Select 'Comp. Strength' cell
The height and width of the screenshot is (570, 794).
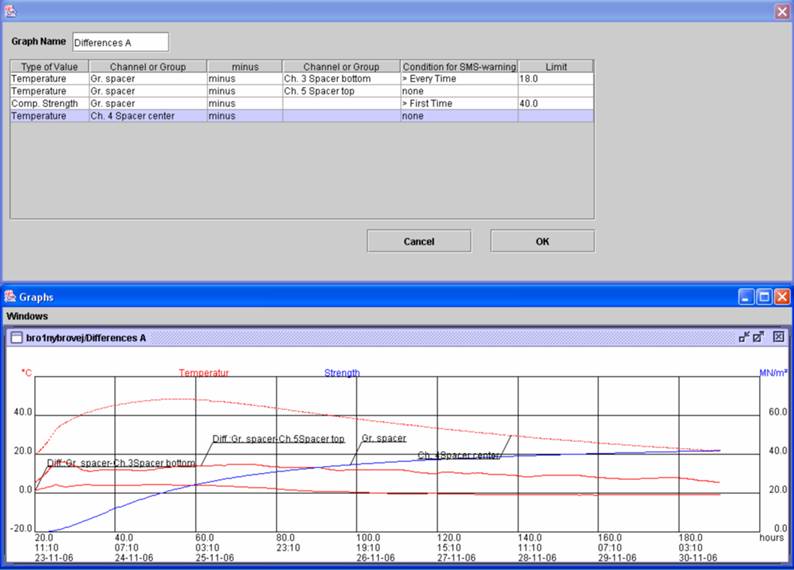click(49, 103)
